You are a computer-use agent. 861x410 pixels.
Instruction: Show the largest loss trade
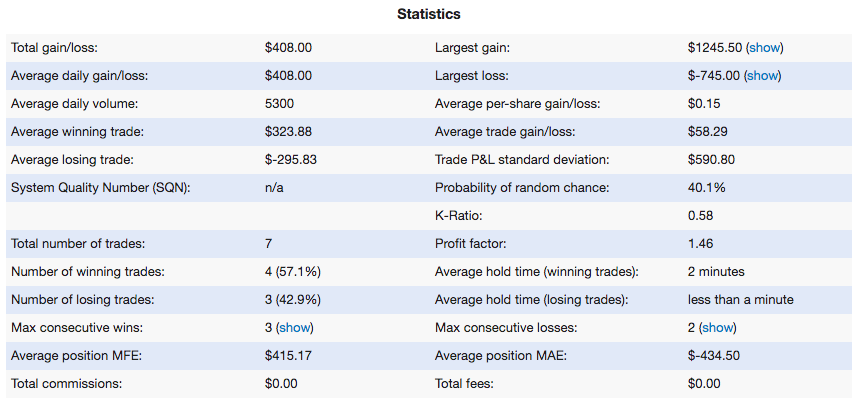coord(762,76)
